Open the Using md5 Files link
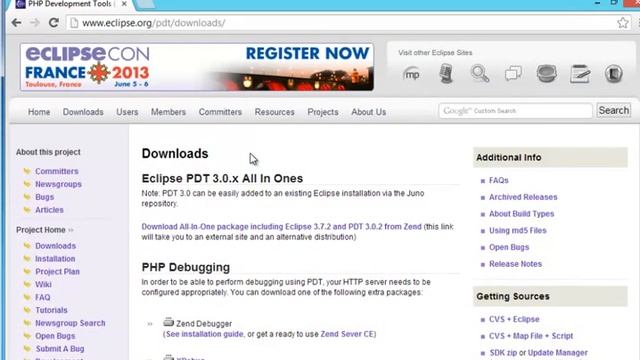 [518, 231]
